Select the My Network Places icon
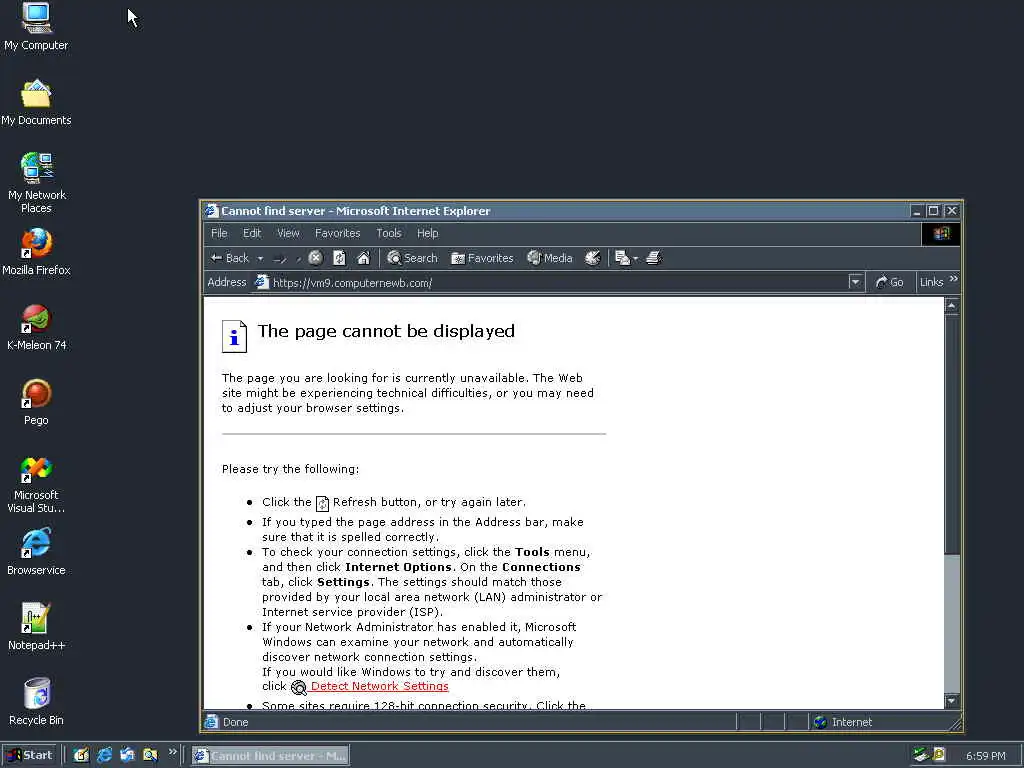Screen dimensions: 1024x768 tap(37, 182)
